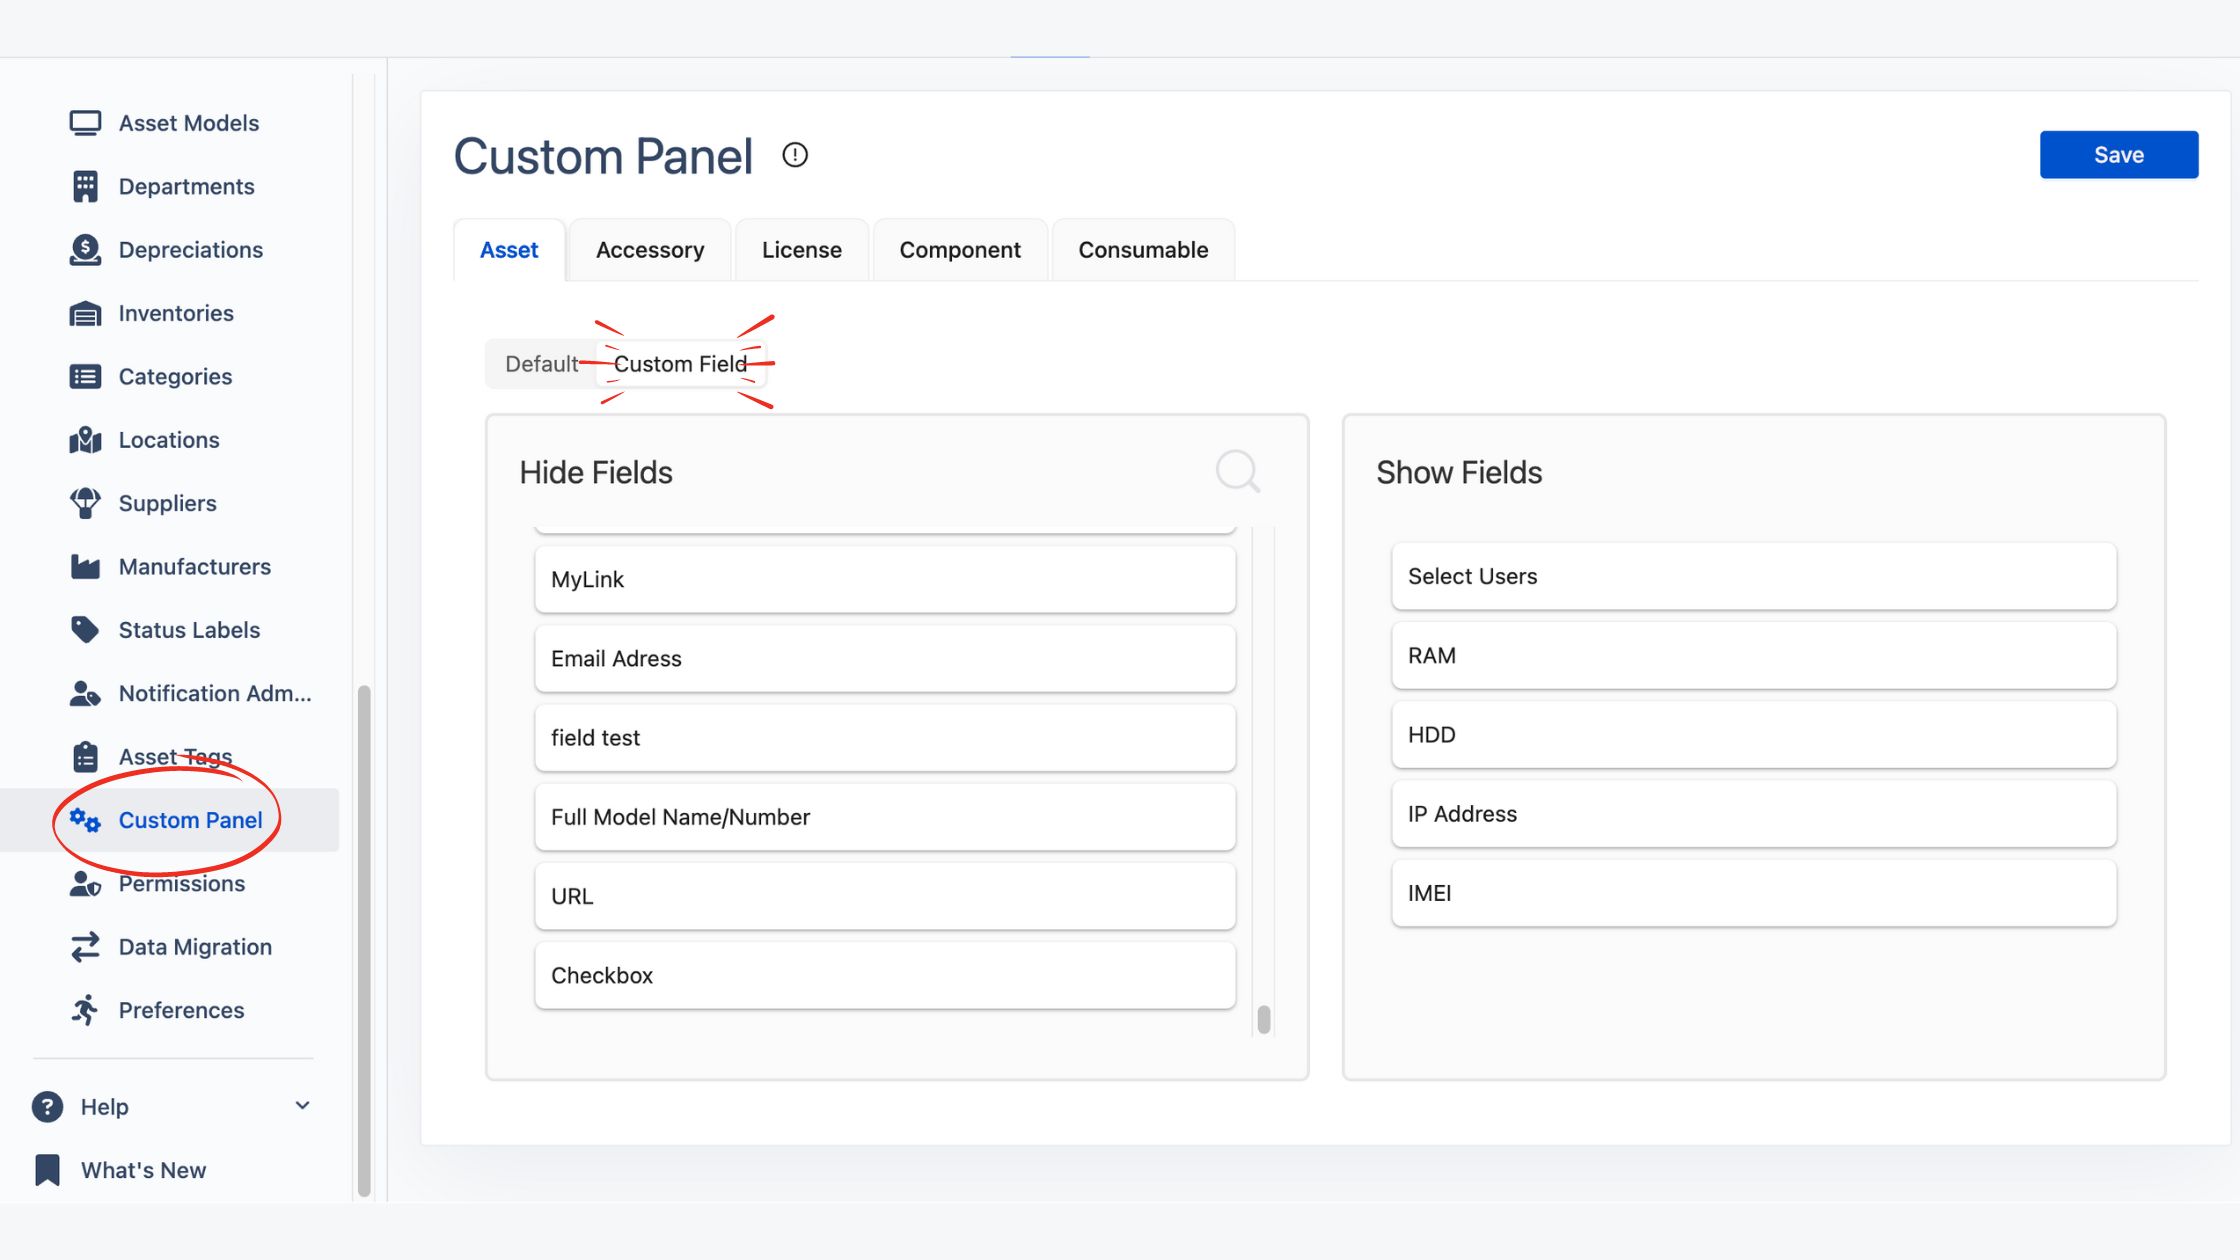Switch to the Accessory tab
This screenshot has height=1260, width=2240.
pyautogui.click(x=649, y=249)
